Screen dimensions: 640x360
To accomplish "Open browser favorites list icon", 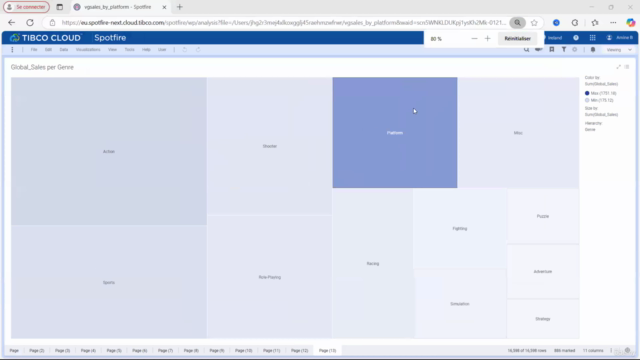I will [x=595, y=22].
